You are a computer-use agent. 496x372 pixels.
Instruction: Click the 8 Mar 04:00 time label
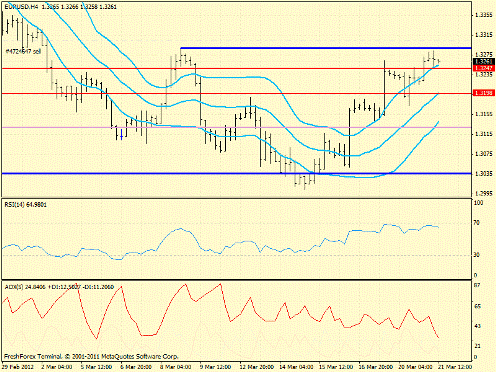click(176, 367)
